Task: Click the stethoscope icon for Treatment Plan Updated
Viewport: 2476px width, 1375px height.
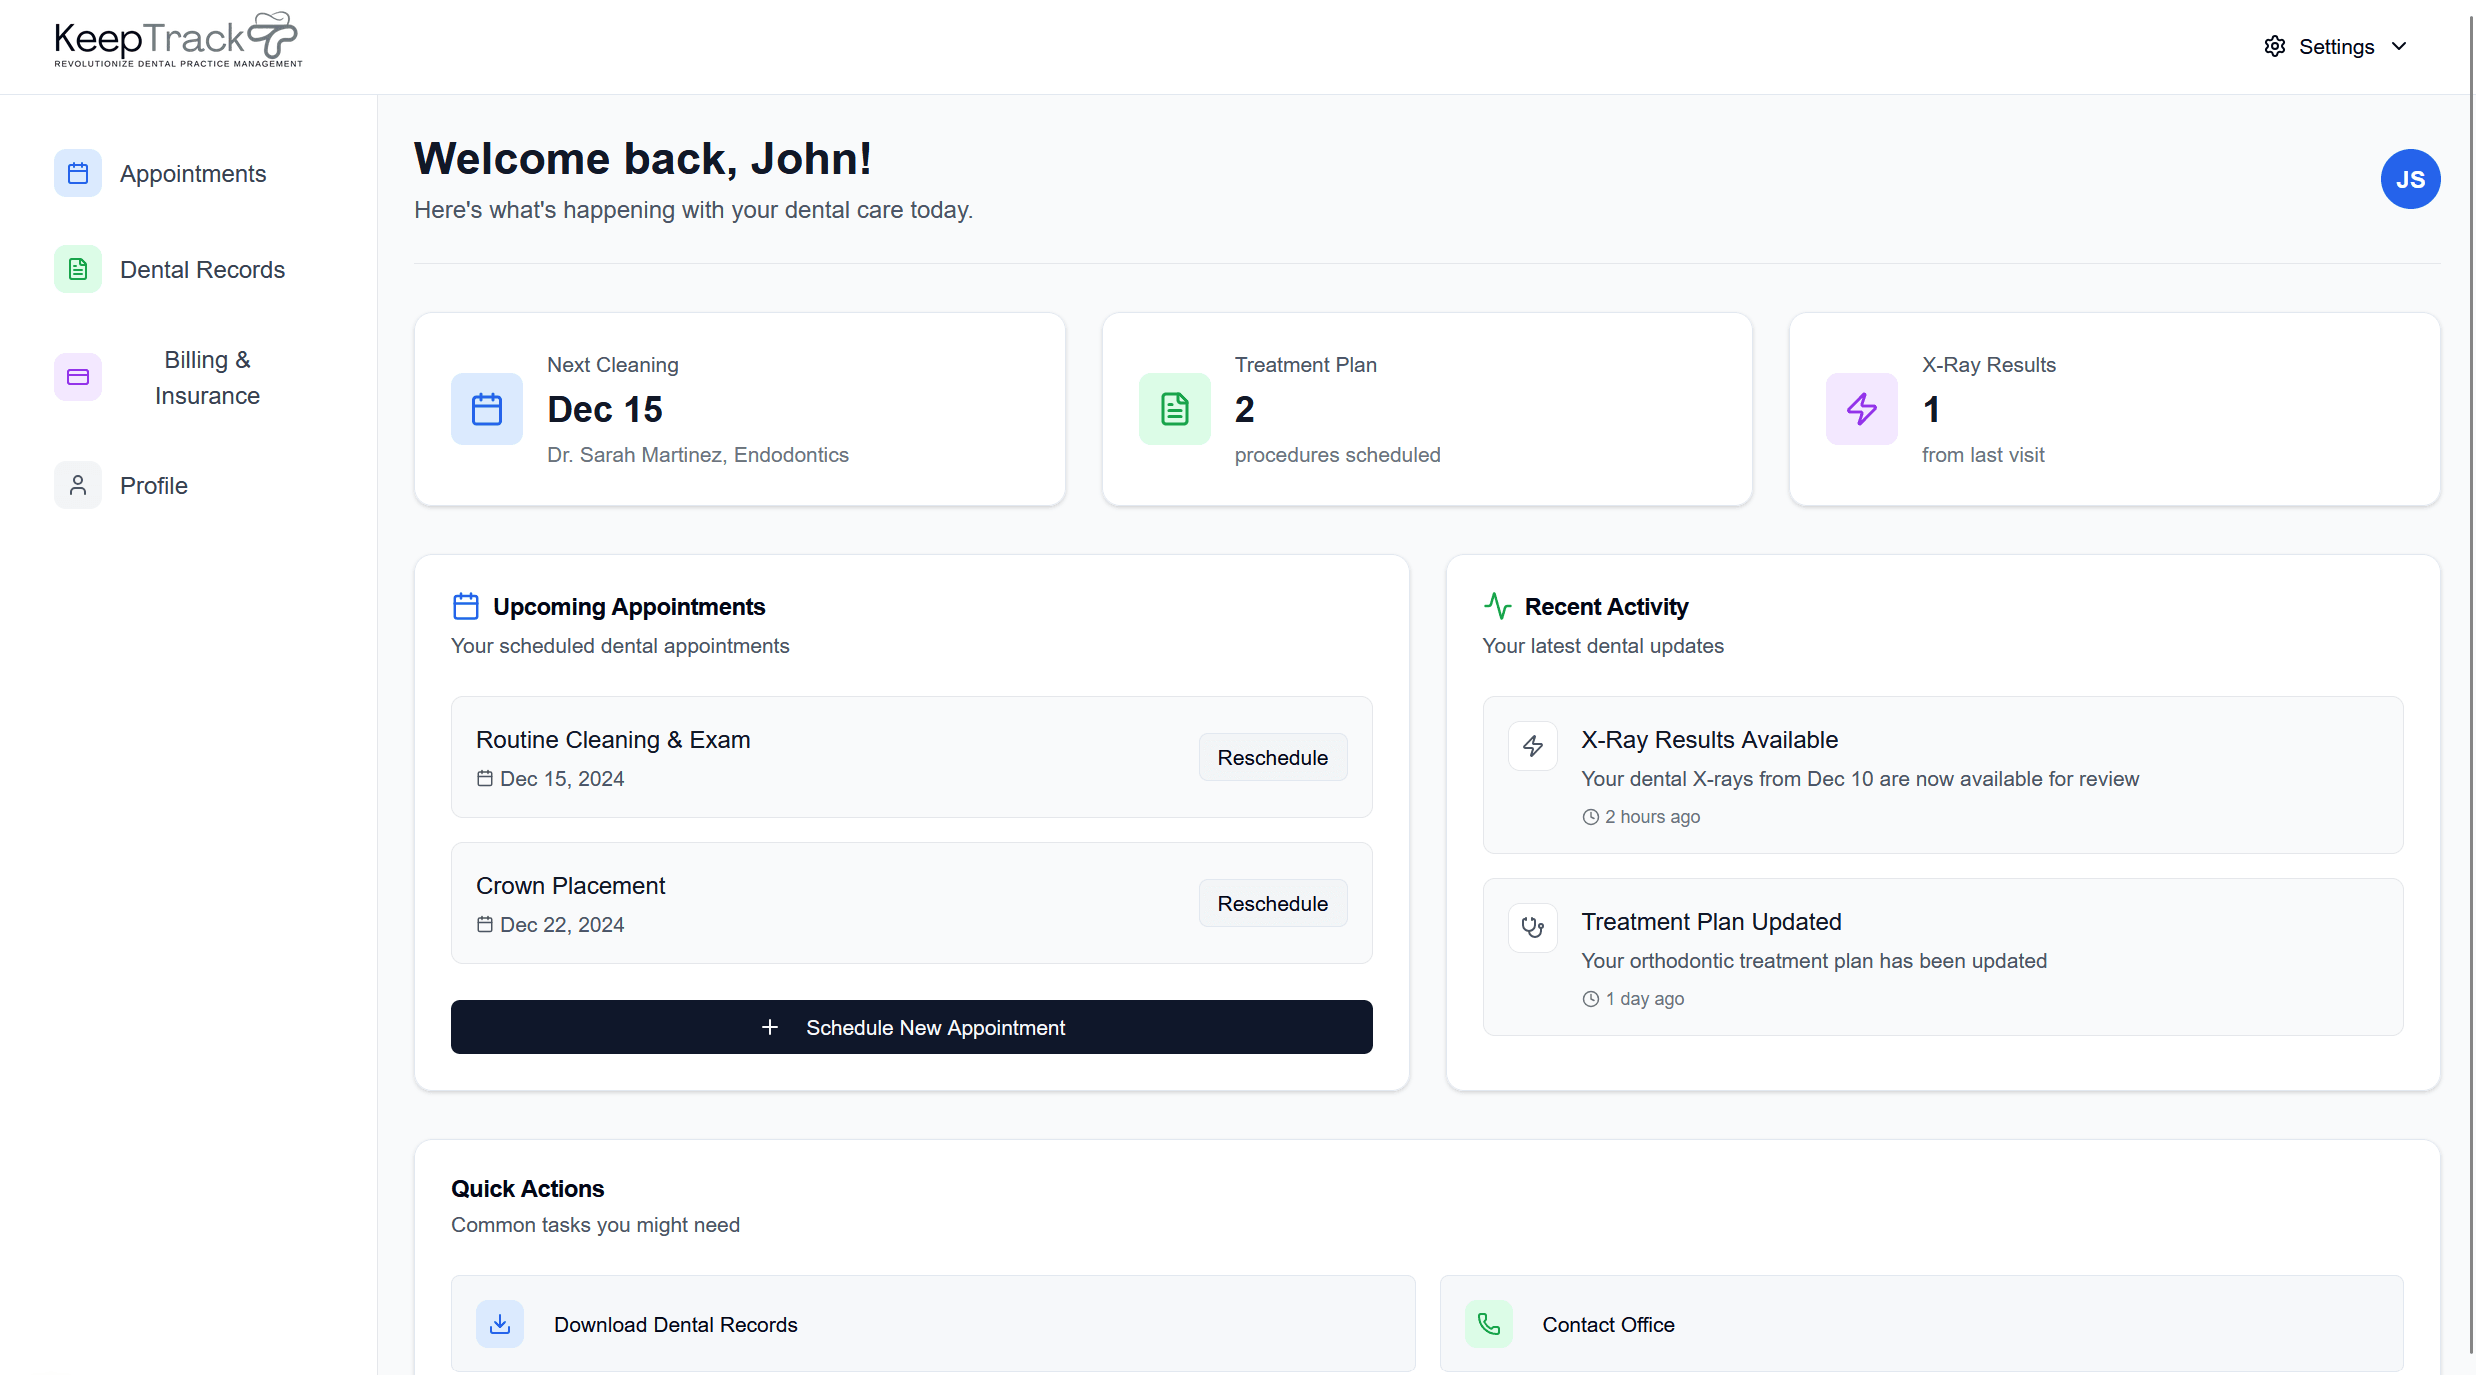Action: 1532,928
